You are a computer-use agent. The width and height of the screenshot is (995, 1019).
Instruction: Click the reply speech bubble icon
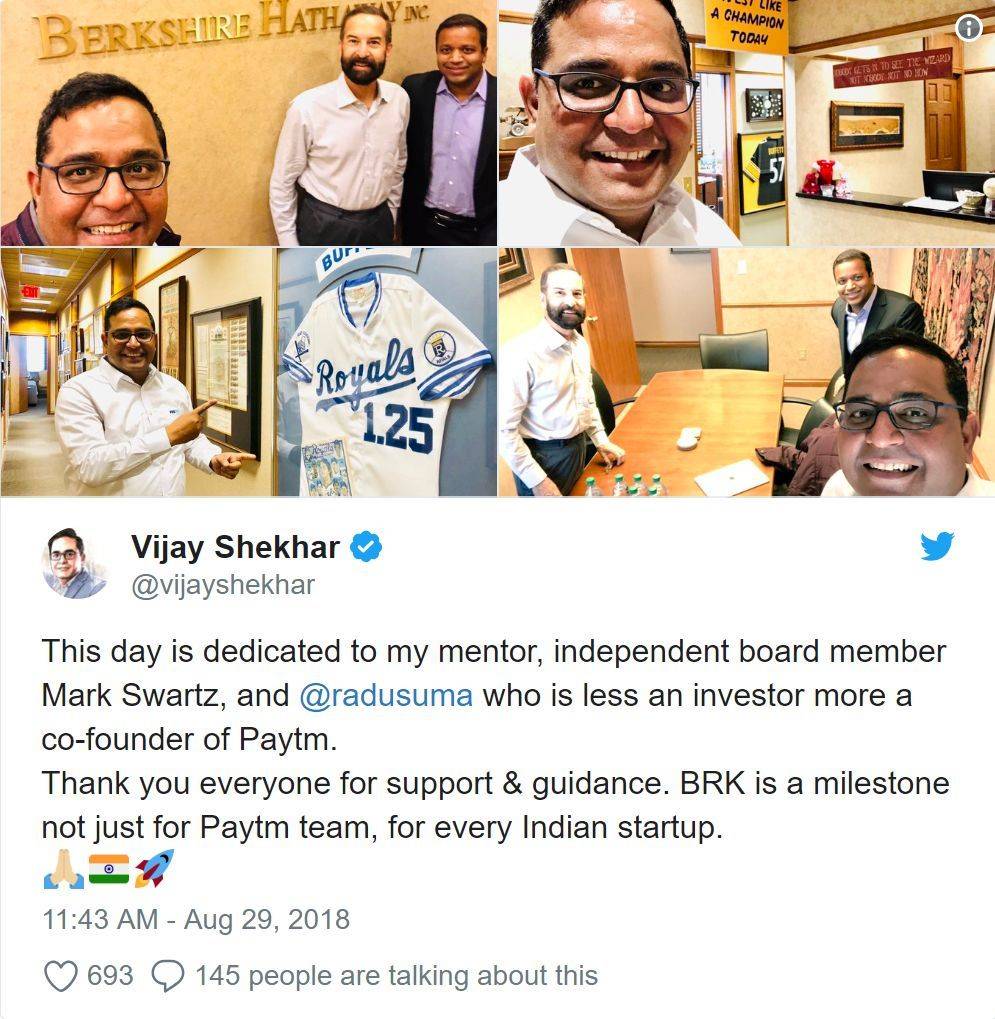pos(168,976)
